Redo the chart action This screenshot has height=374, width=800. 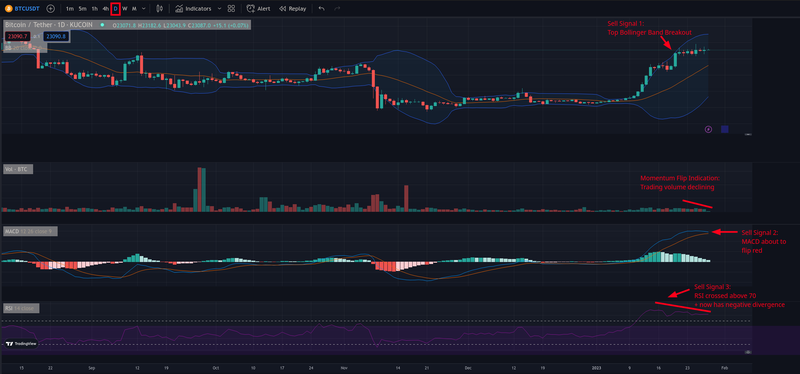pyautogui.click(x=337, y=9)
